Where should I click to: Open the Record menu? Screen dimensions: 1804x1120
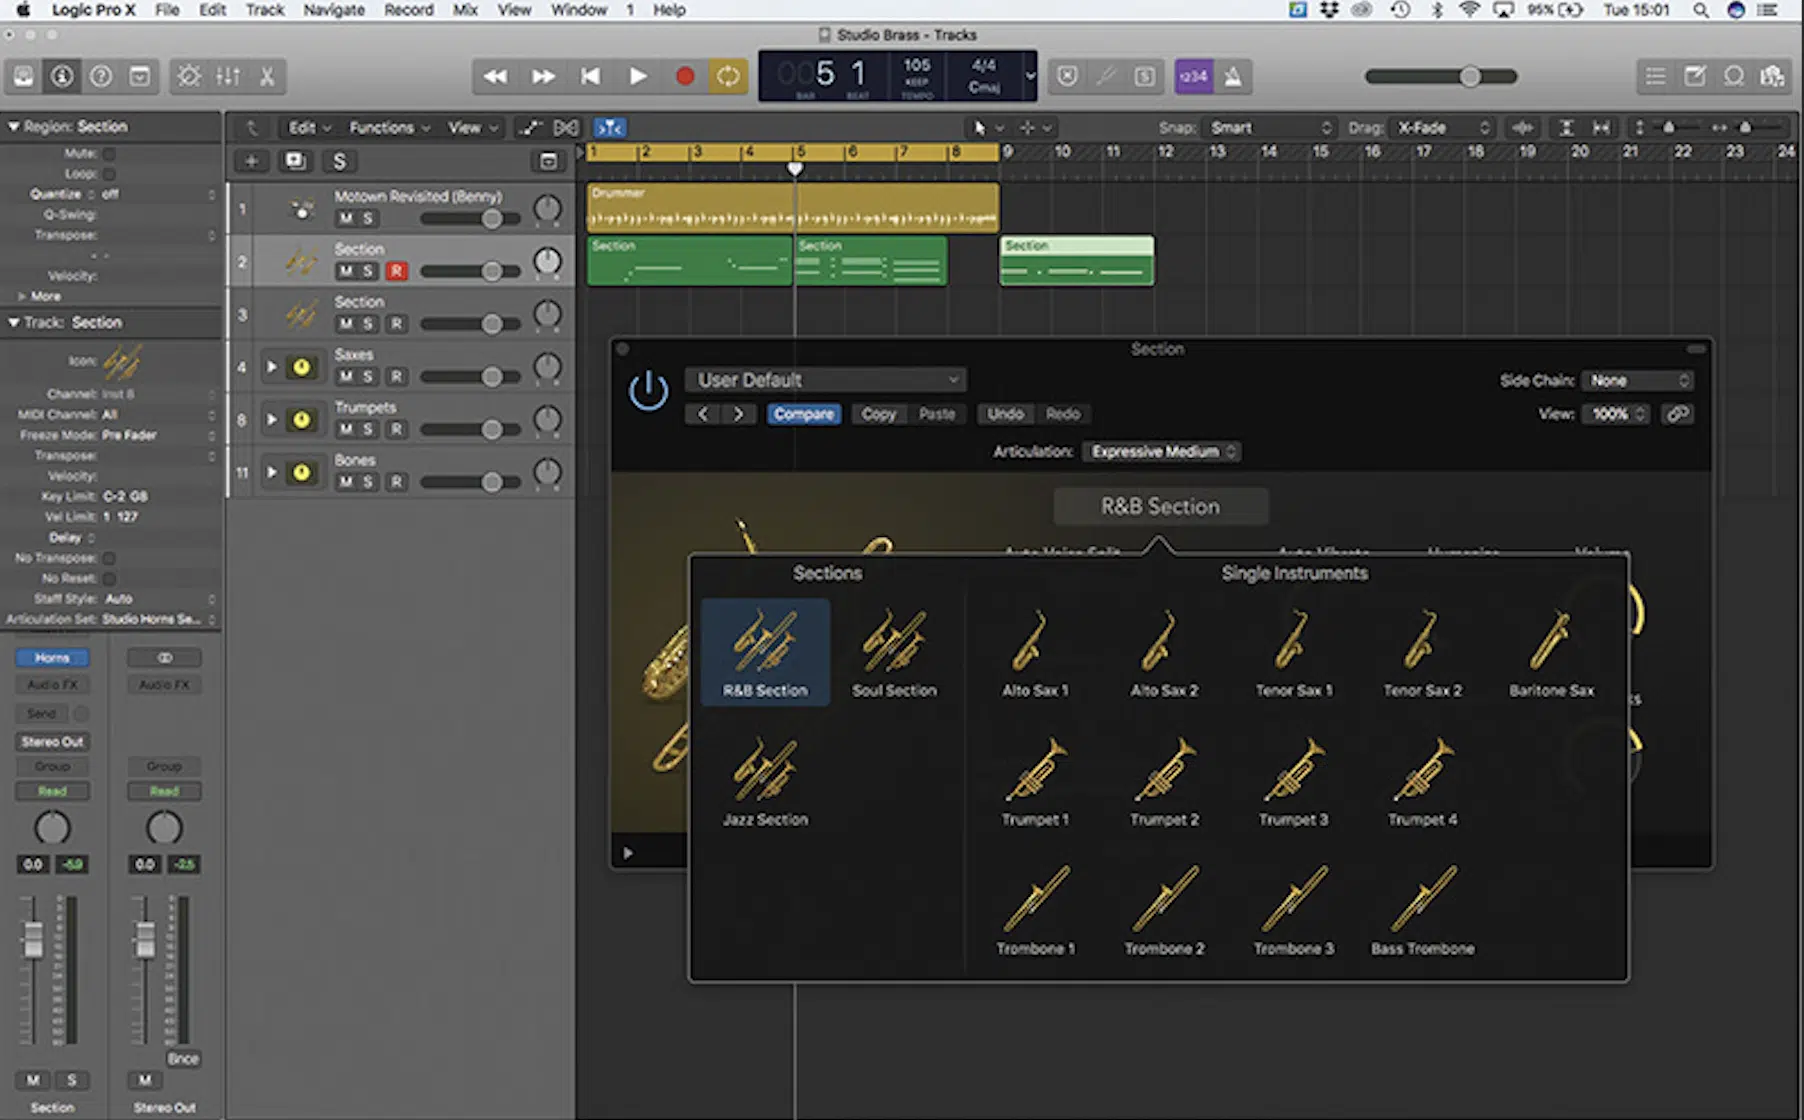(409, 10)
